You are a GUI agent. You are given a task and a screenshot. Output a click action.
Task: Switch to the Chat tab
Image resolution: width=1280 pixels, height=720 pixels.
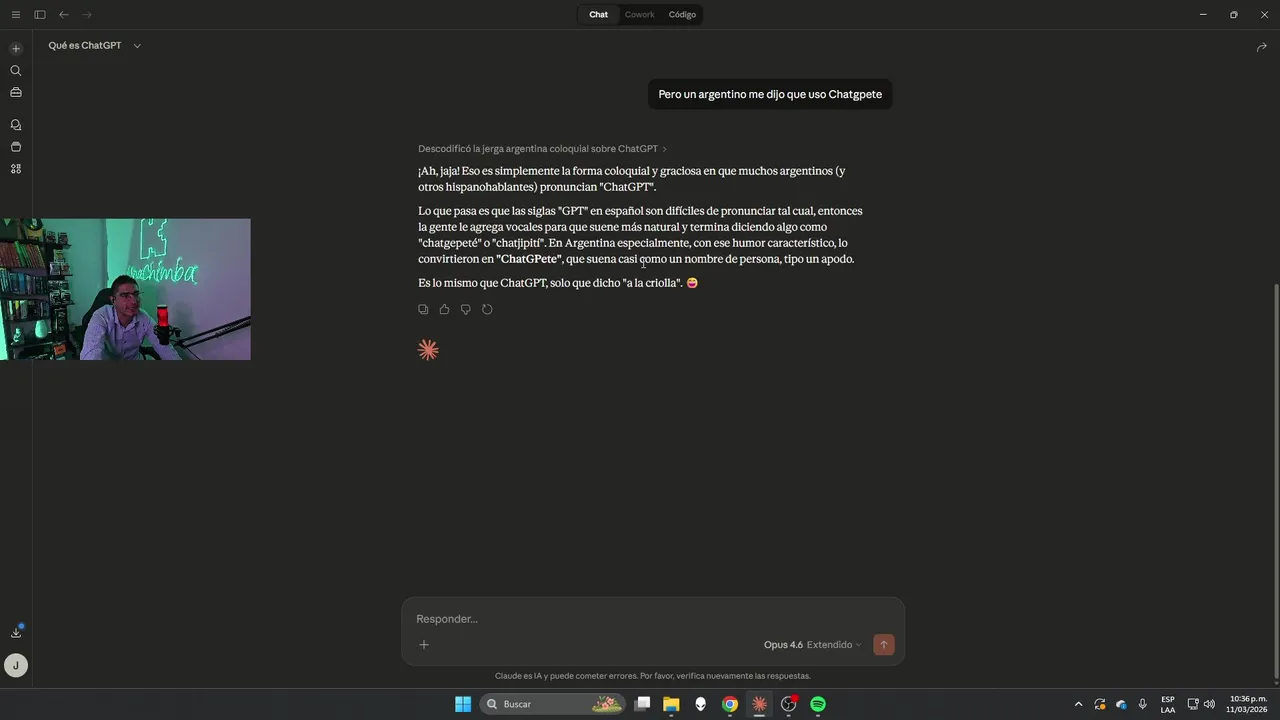coord(598,15)
